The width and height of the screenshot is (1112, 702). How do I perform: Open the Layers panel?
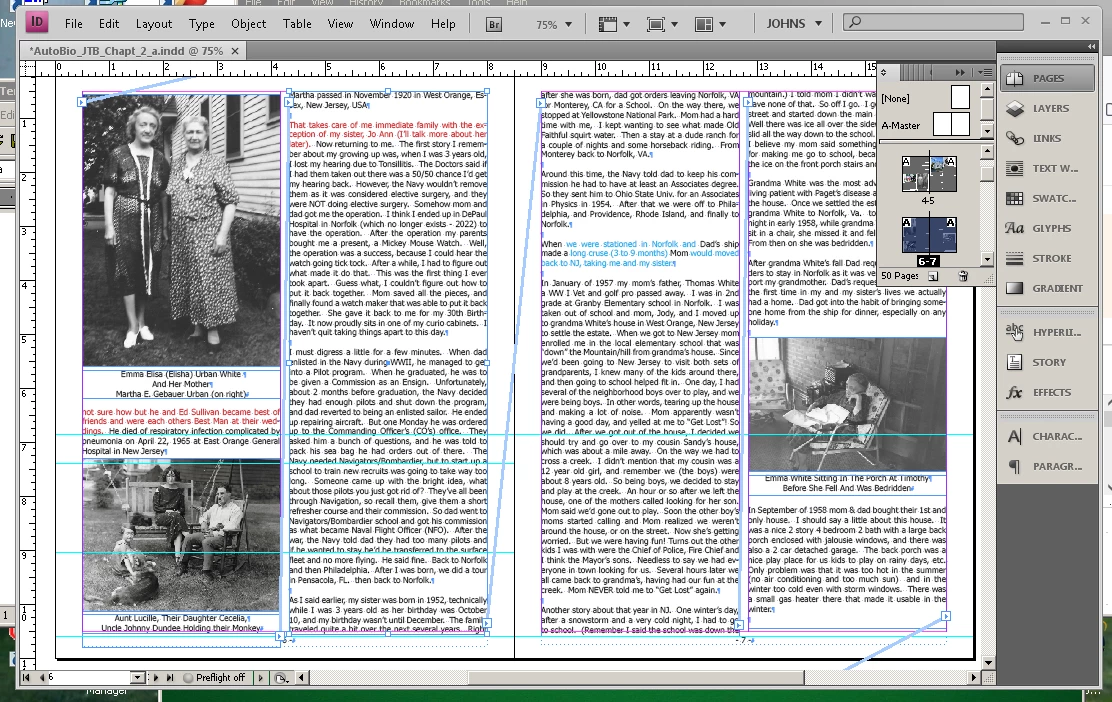pyautogui.click(x=1047, y=108)
